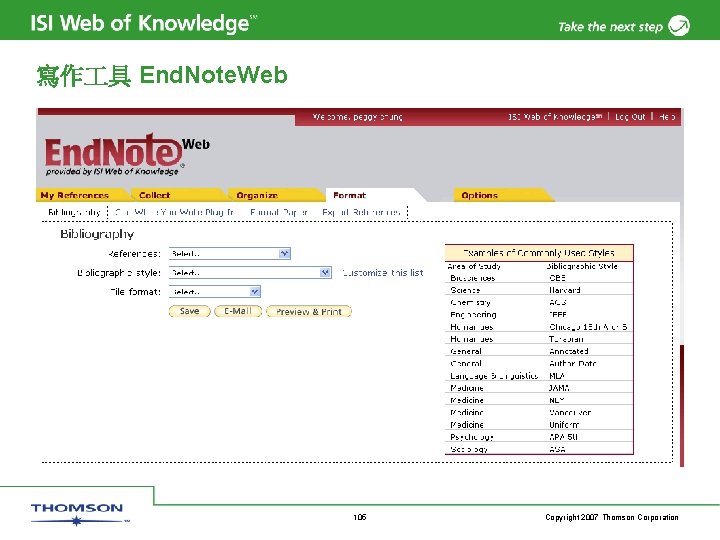Click the NLM style cell
Image resolution: width=720 pixels, height=540 pixels.
[557, 400]
